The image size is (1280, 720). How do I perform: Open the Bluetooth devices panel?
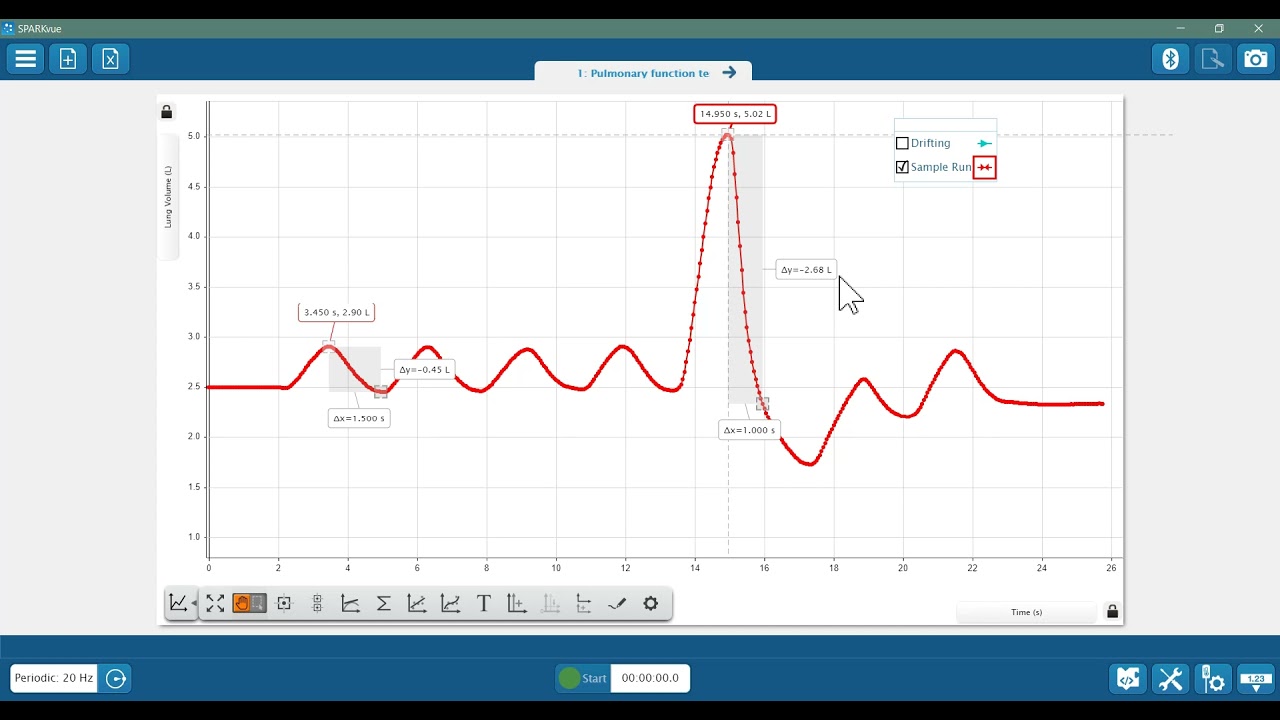(1171, 59)
